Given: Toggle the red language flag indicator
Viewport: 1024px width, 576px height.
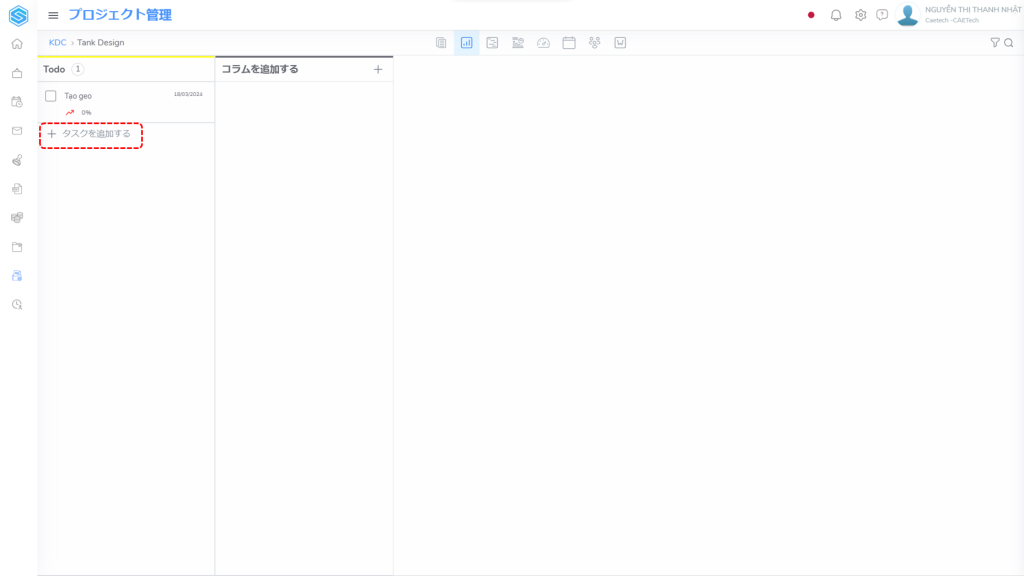Looking at the screenshot, I should pyautogui.click(x=811, y=15).
